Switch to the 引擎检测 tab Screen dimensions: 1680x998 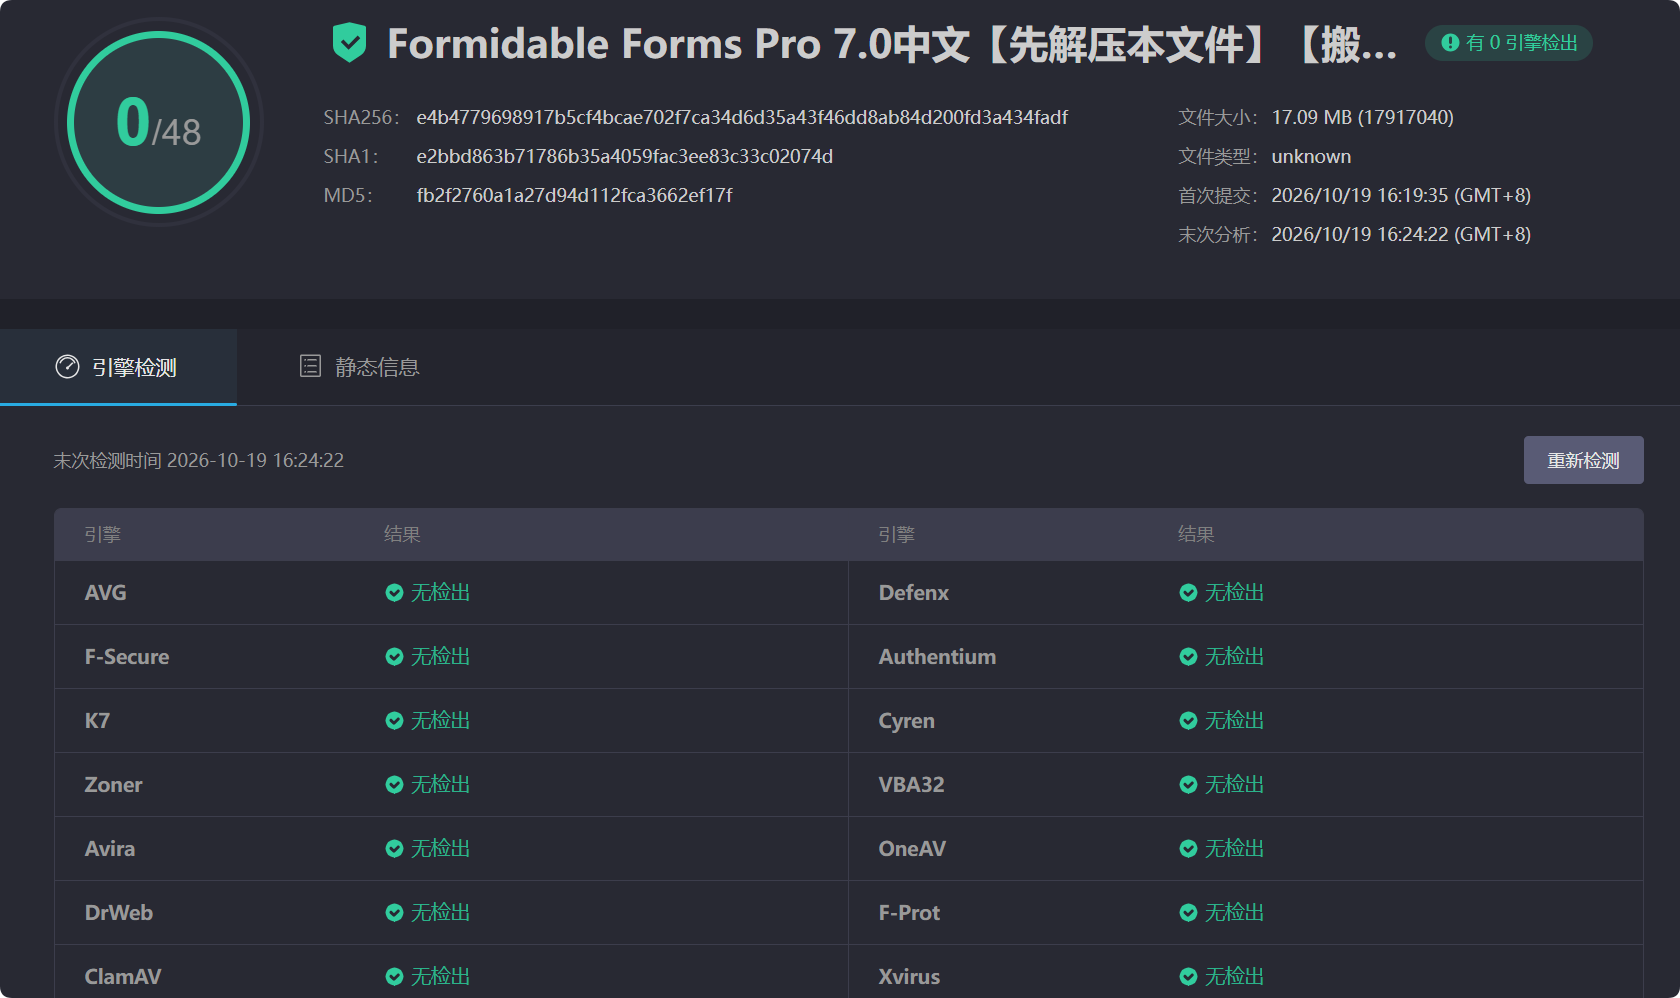pos(118,367)
